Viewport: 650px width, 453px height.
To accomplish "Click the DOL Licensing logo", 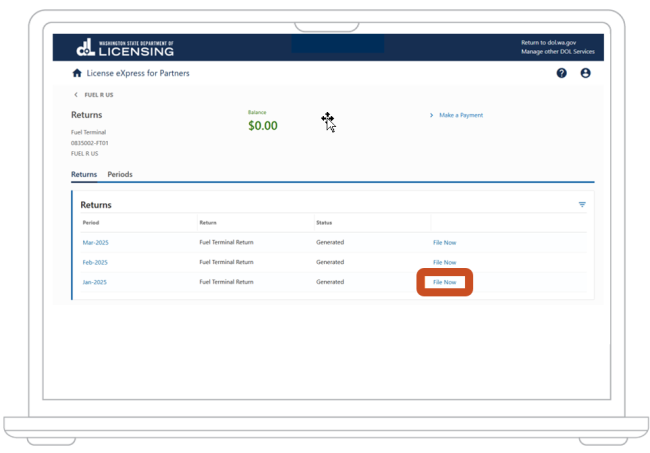I will (x=125, y=48).
